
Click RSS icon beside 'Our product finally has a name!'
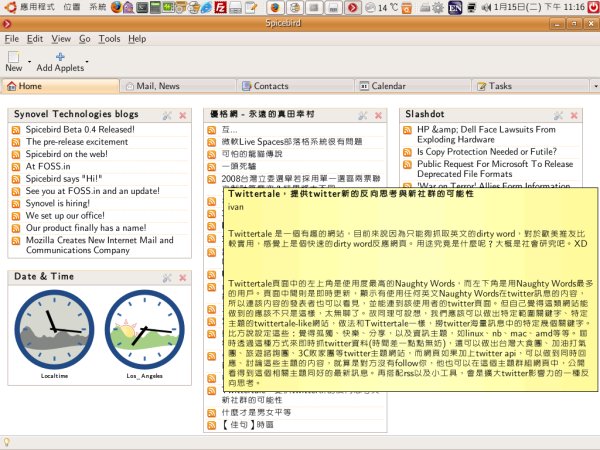click(16, 228)
